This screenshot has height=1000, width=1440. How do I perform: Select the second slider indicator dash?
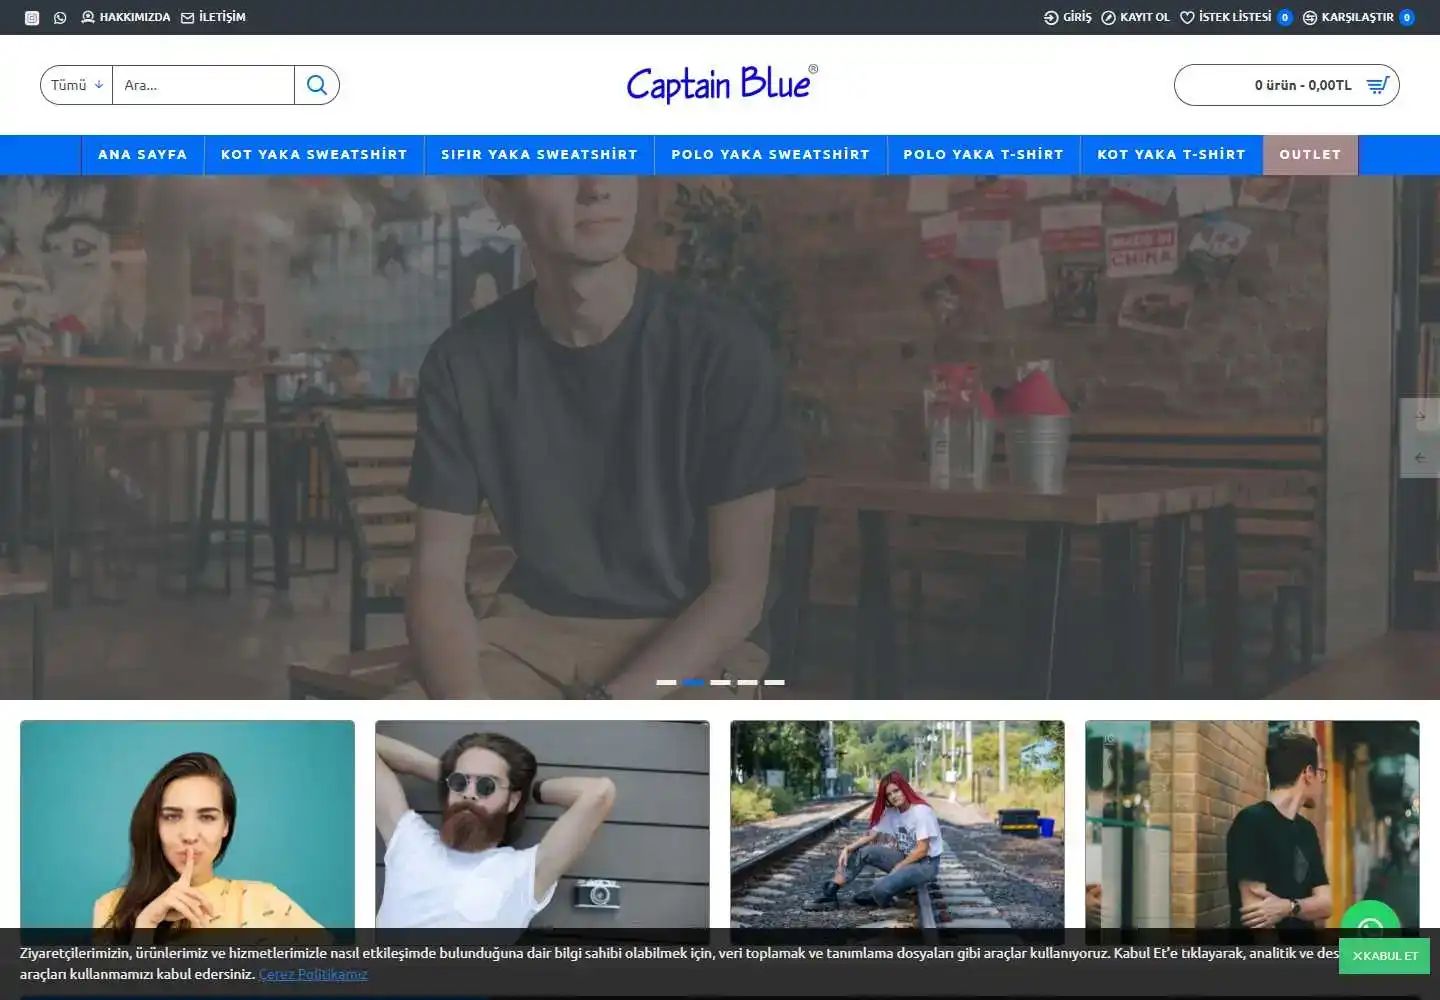(x=693, y=682)
